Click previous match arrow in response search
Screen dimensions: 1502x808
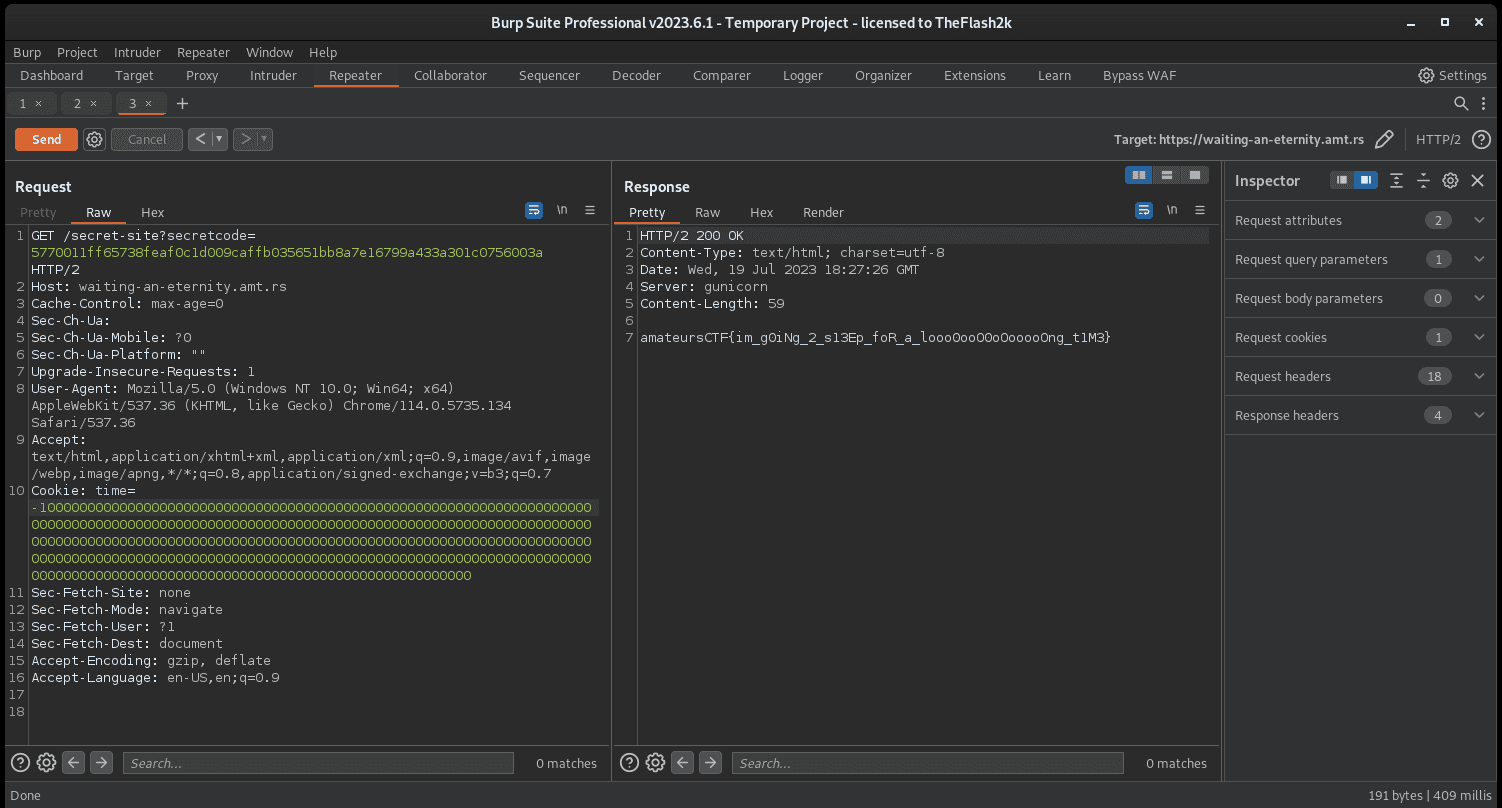pos(683,763)
